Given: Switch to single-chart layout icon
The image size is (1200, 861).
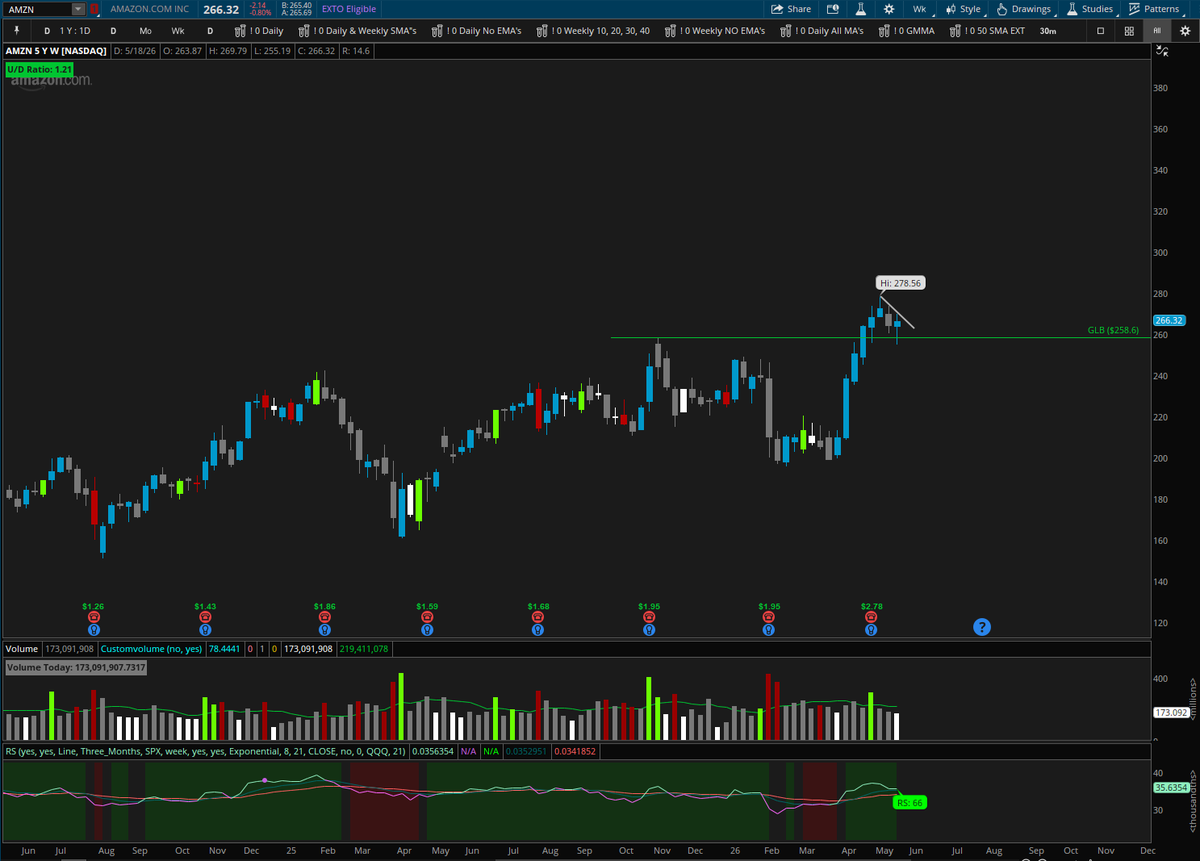Looking at the screenshot, I should [x=1101, y=31].
